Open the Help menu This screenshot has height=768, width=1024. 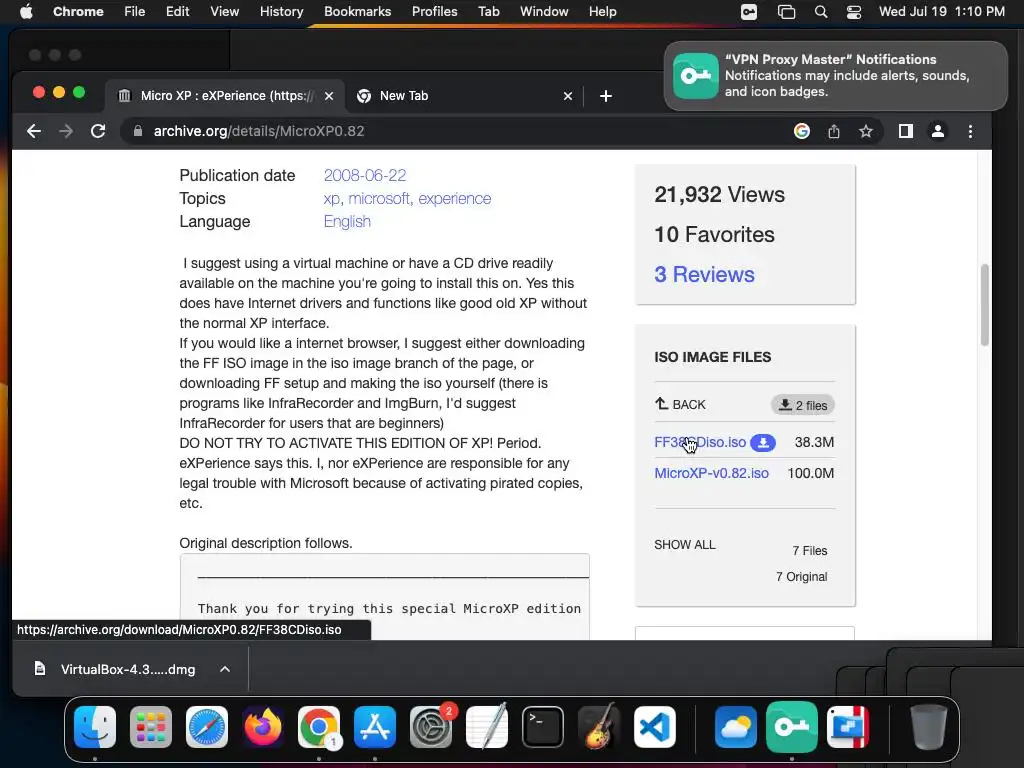click(602, 12)
